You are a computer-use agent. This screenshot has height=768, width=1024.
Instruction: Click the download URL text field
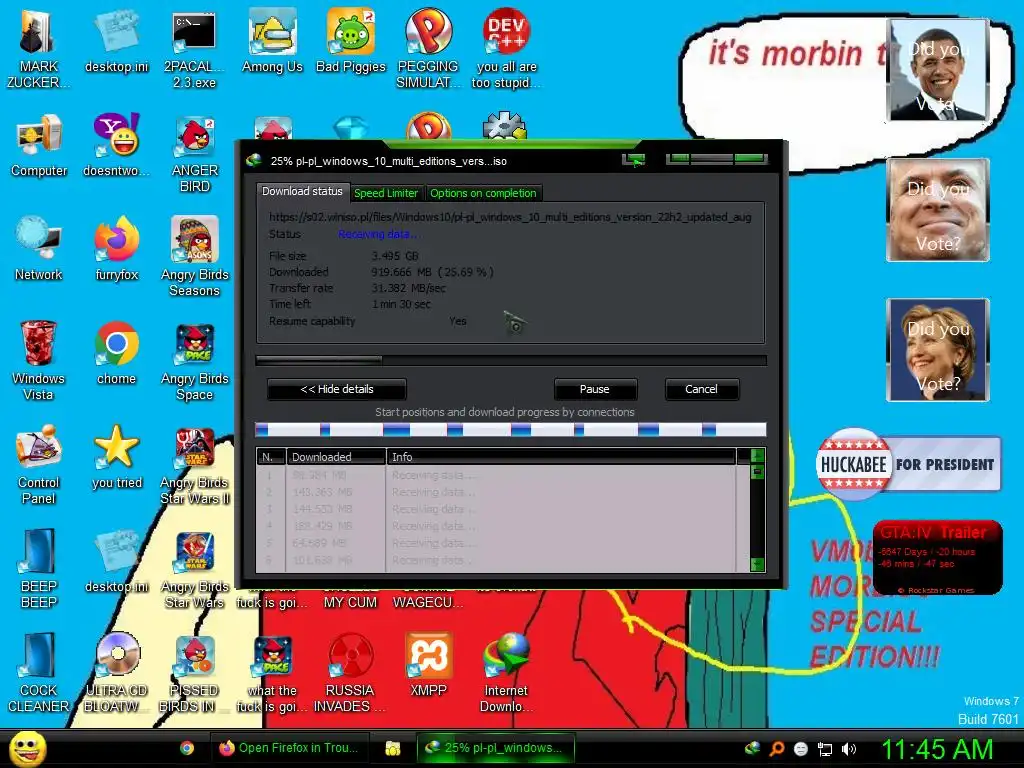click(510, 217)
